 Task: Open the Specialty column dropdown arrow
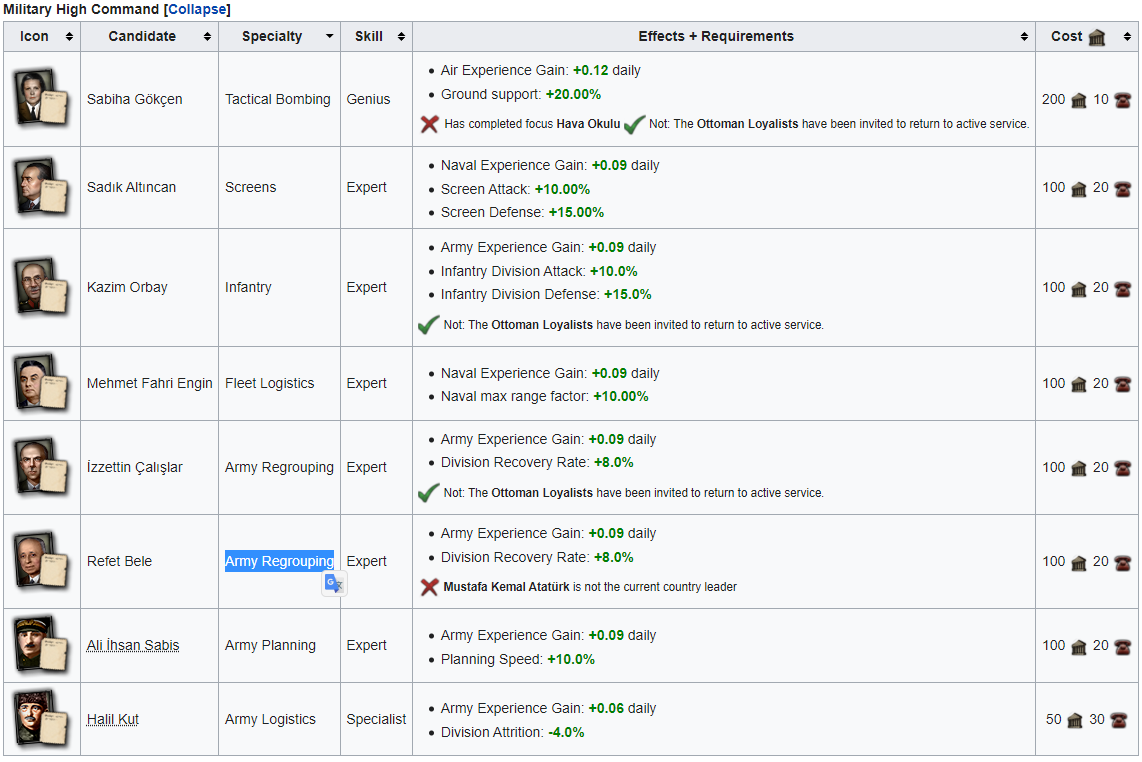tap(330, 36)
